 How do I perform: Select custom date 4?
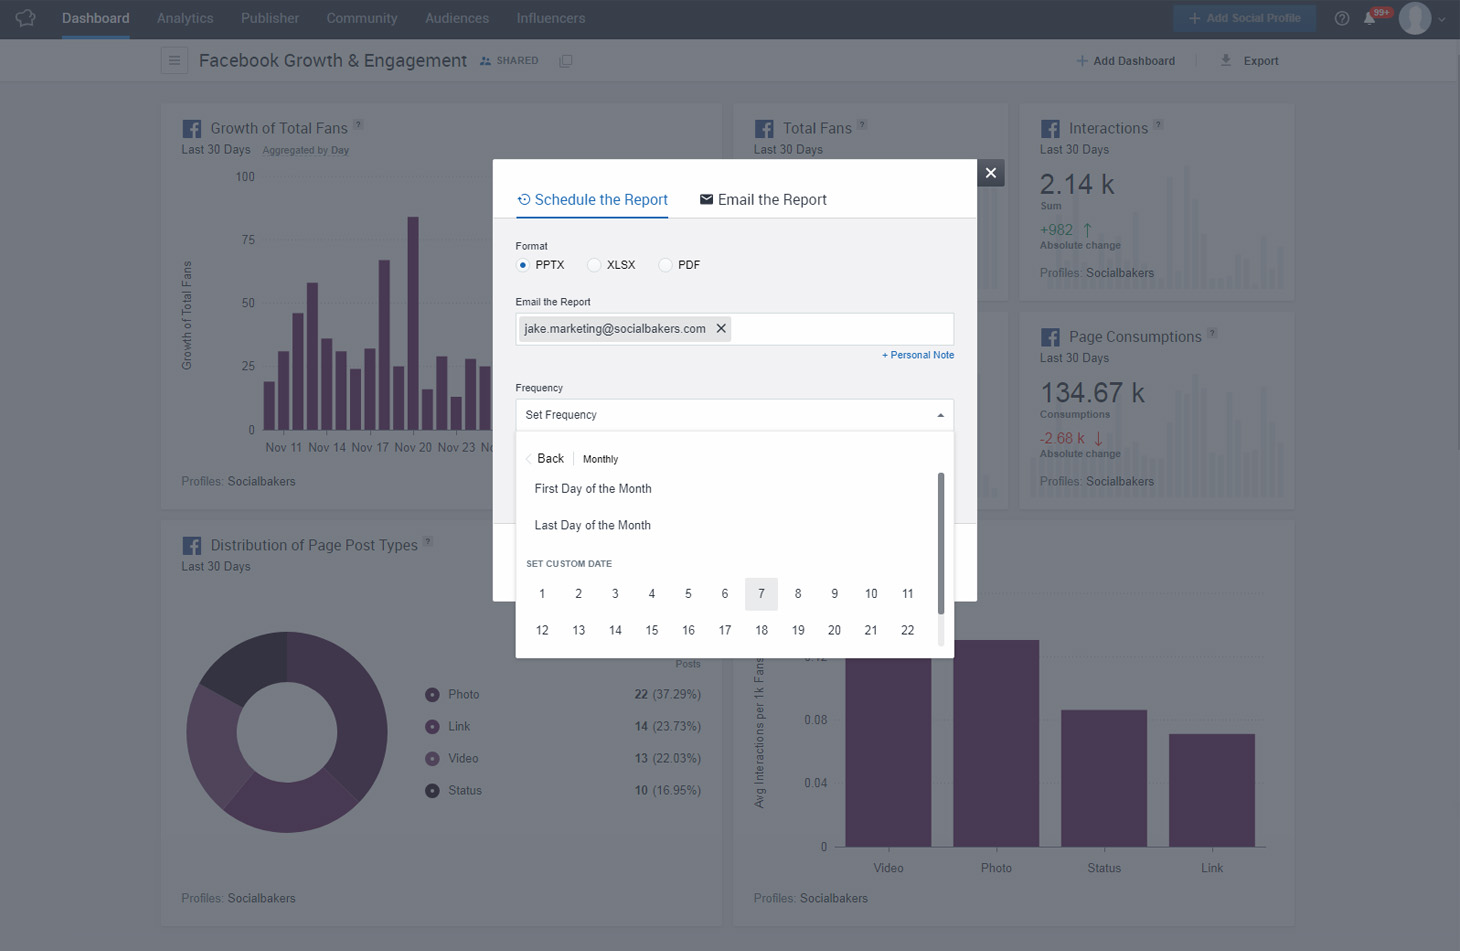(652, 594)
